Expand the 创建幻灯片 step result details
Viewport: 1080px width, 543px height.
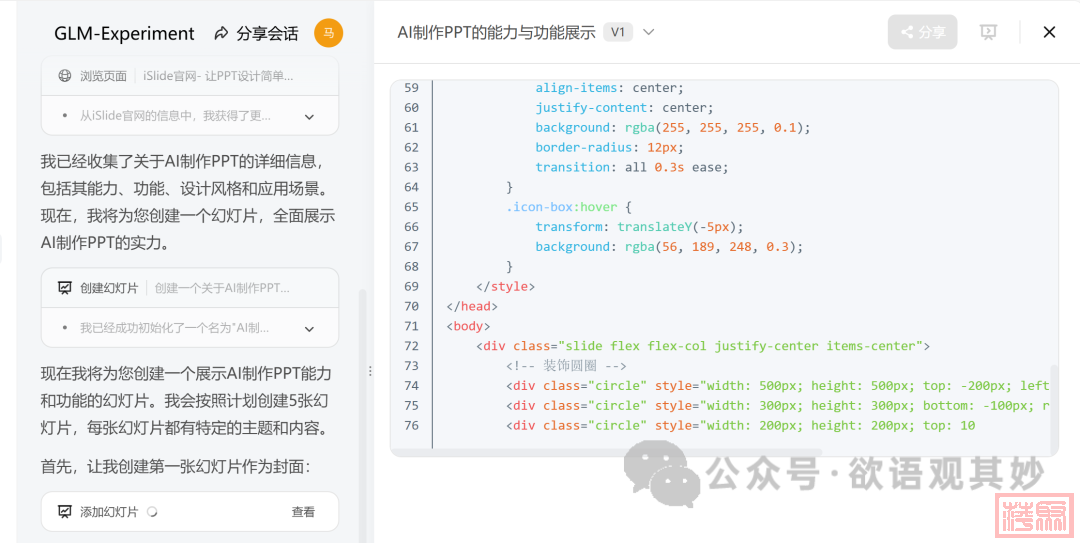pos(309,329)
